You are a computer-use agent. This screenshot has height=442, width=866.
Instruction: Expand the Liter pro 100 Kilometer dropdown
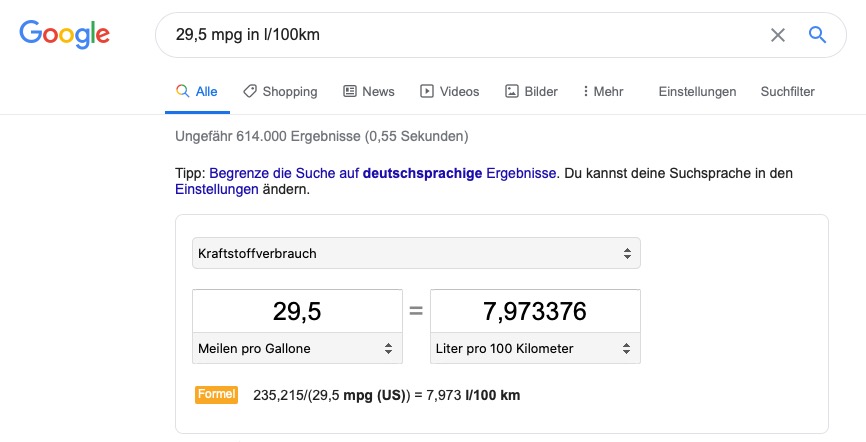point(535,349)
